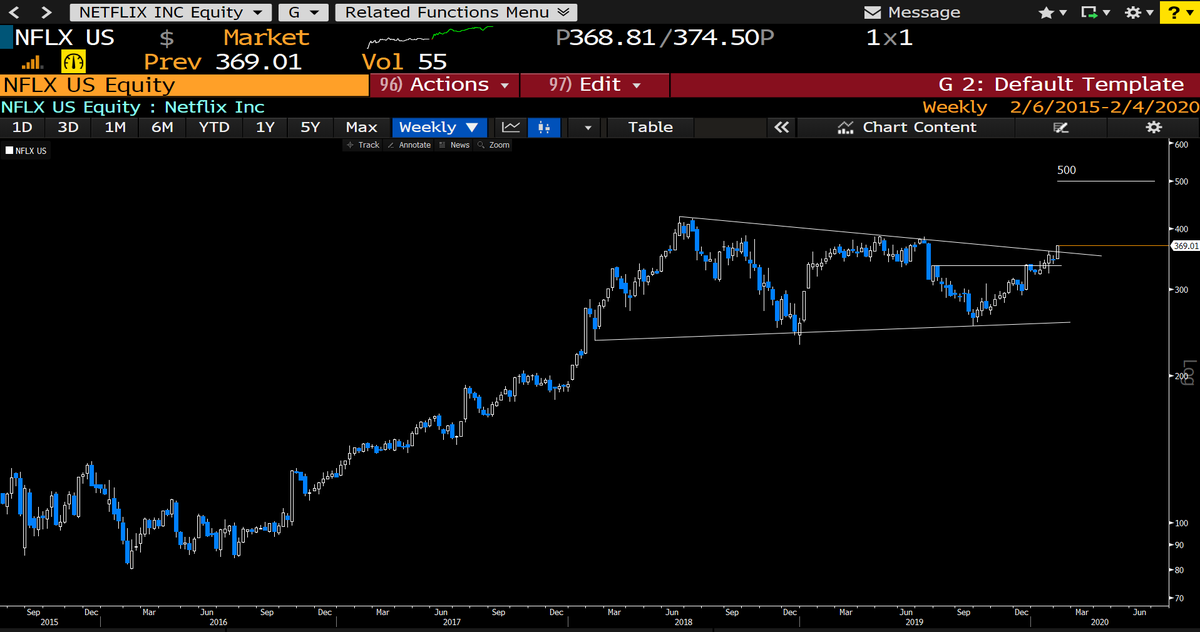Expand the Related Functions Menu

click(456, 12)
